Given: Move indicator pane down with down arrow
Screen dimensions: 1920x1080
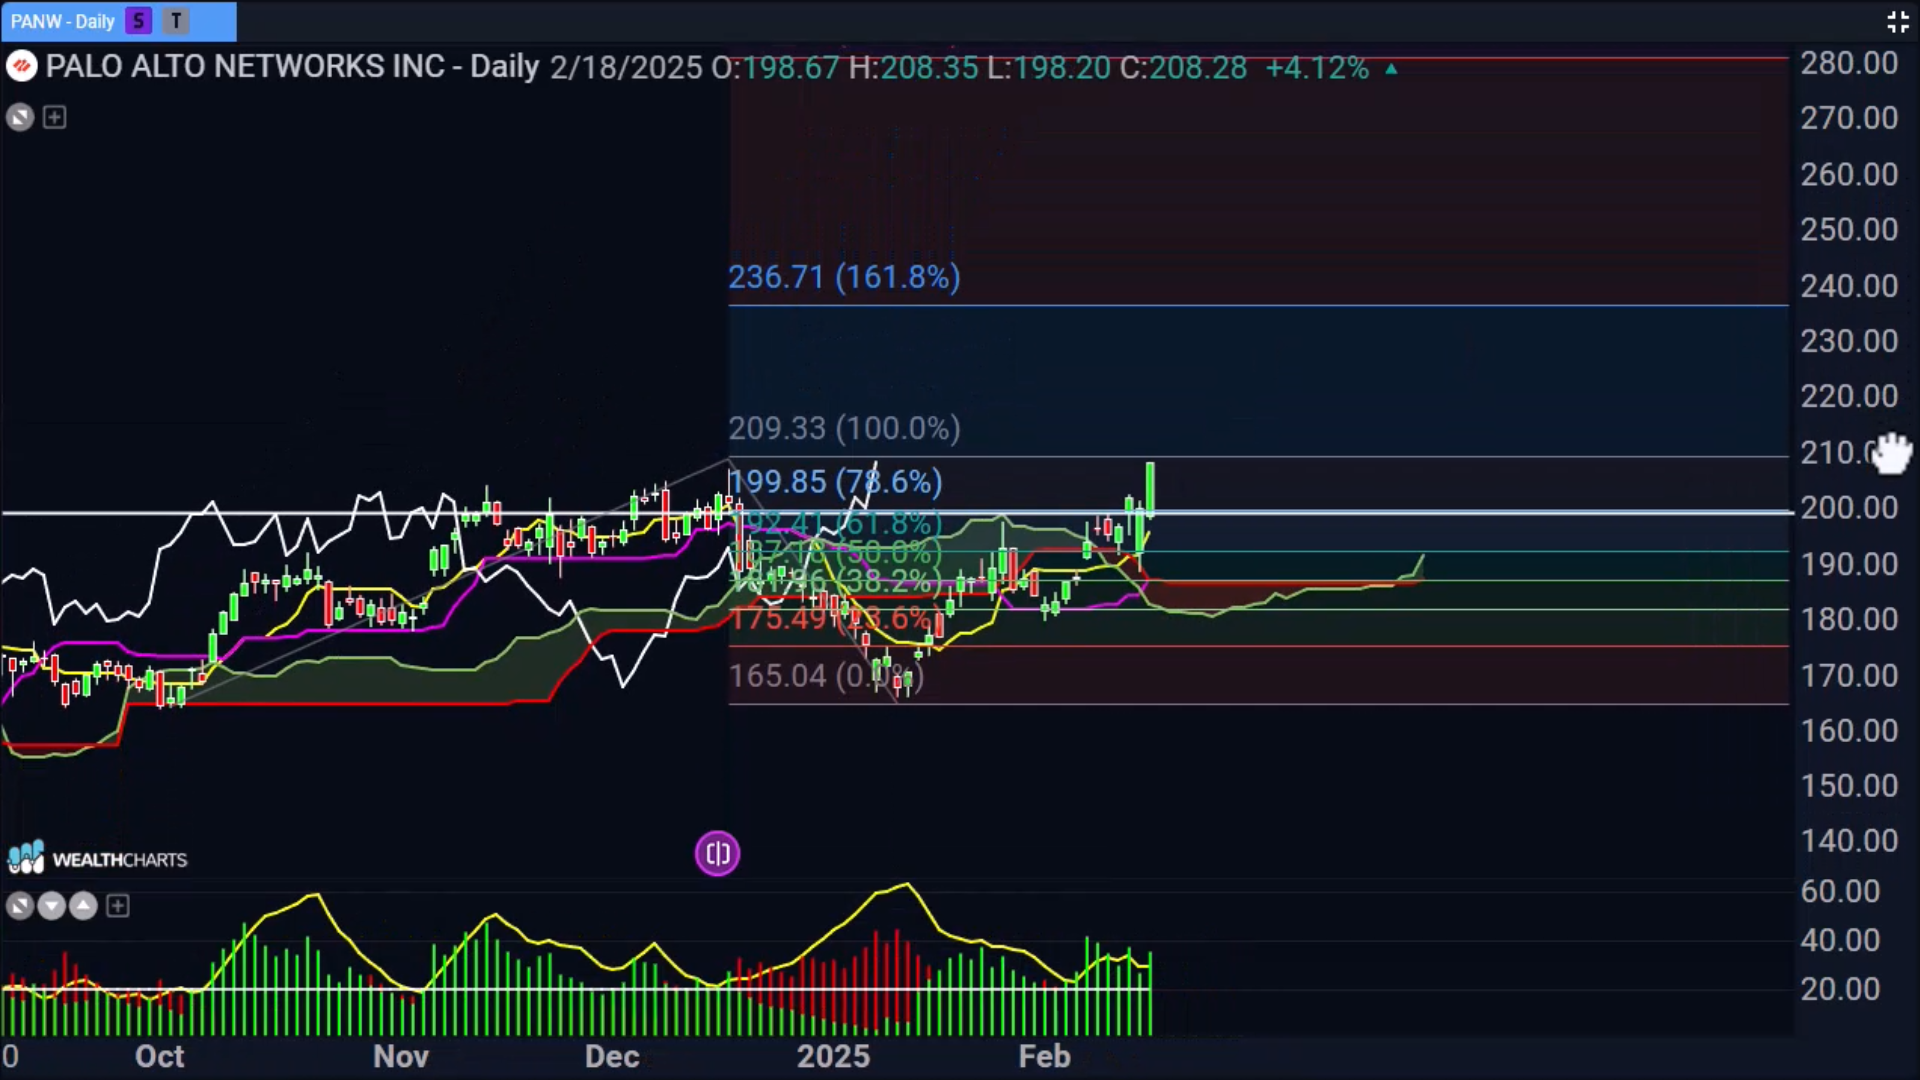Looking at the screenshot, I should [51, 907].
